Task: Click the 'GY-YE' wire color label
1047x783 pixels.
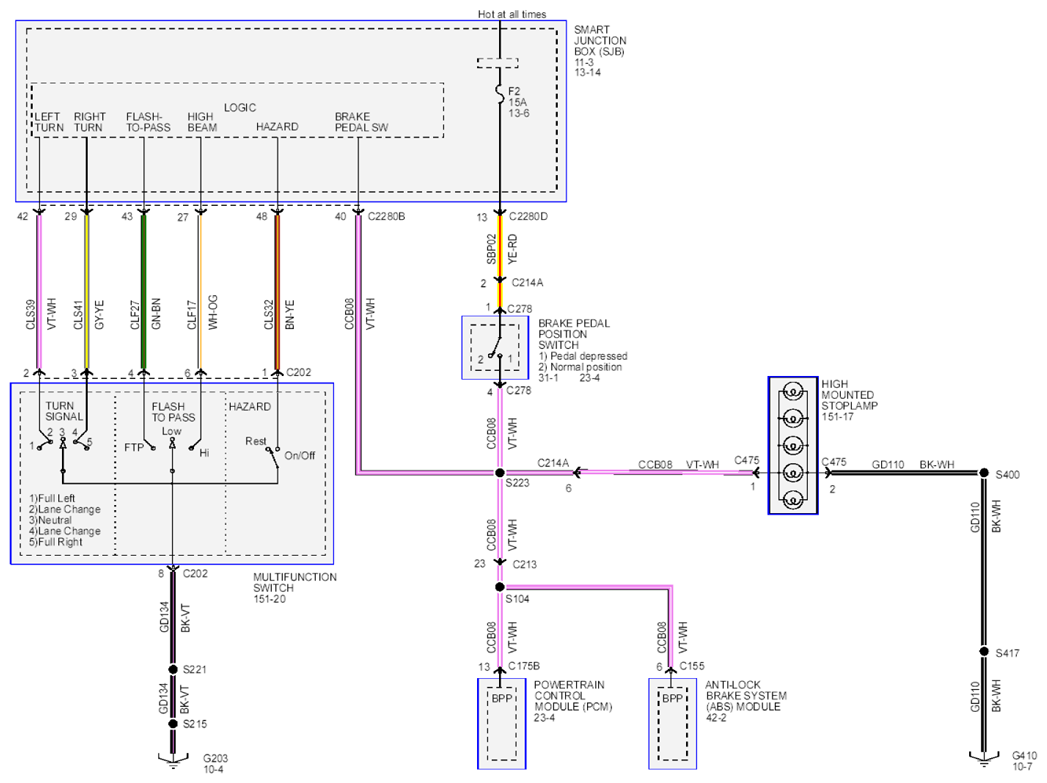Action: (99, 314)
